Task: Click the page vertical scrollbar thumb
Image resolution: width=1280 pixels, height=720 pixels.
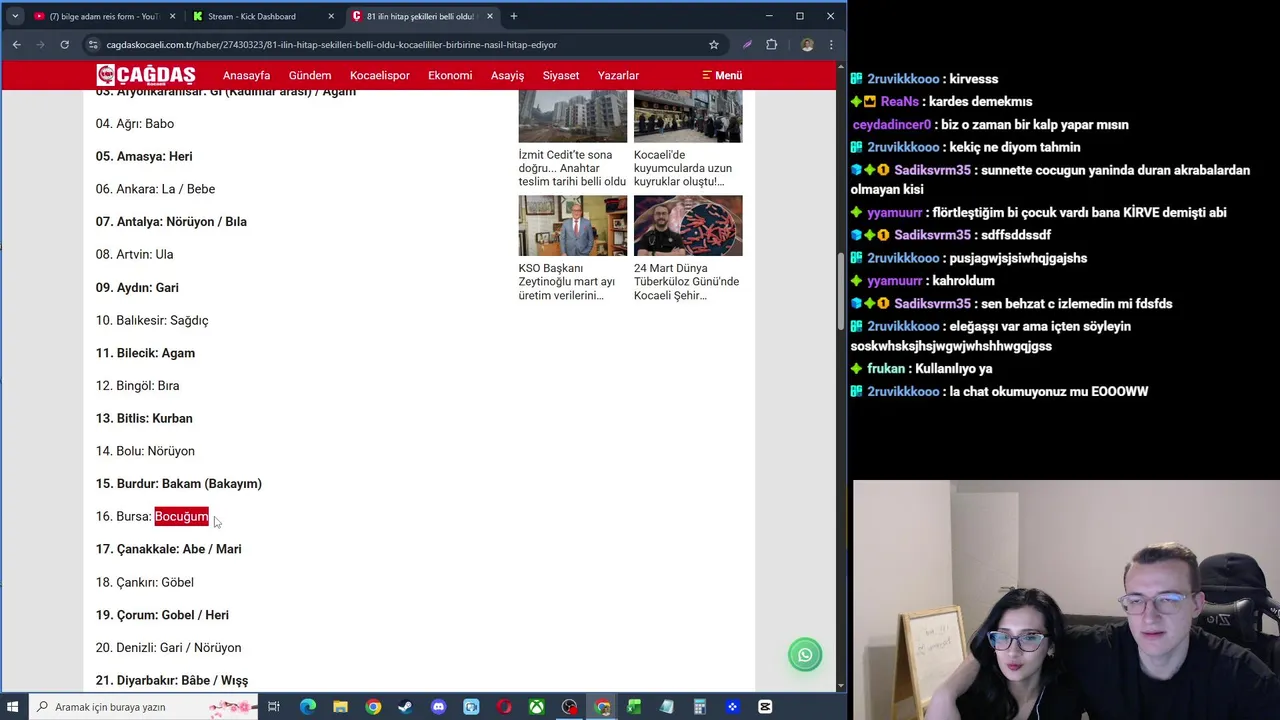Action: [841, 292]
